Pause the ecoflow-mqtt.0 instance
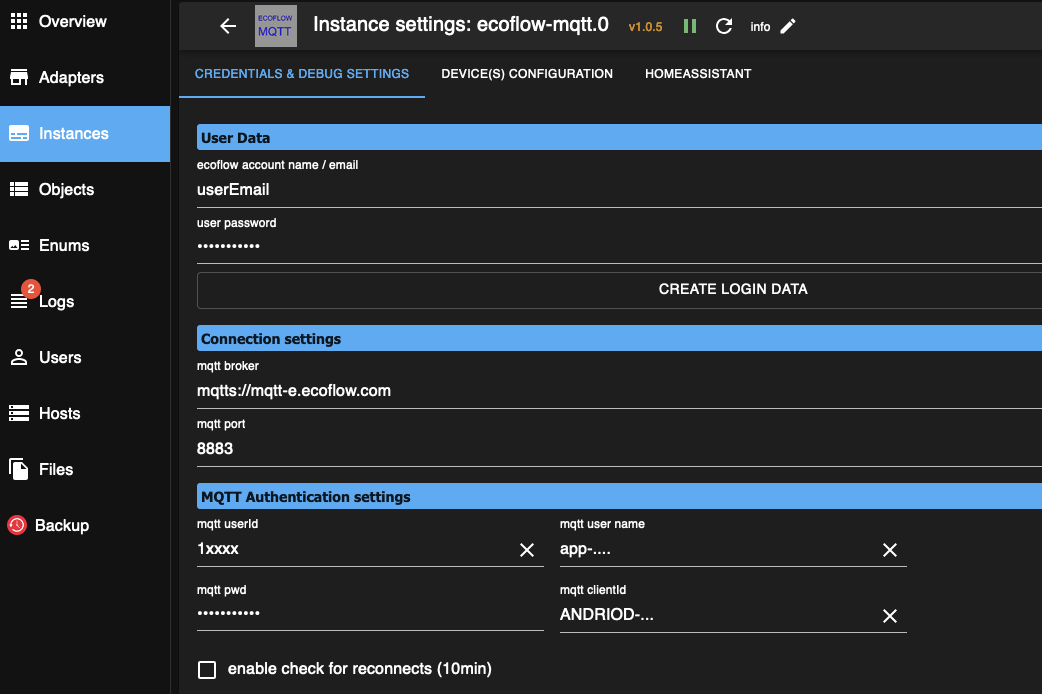 pyautogui.click(x=690, y=26)
